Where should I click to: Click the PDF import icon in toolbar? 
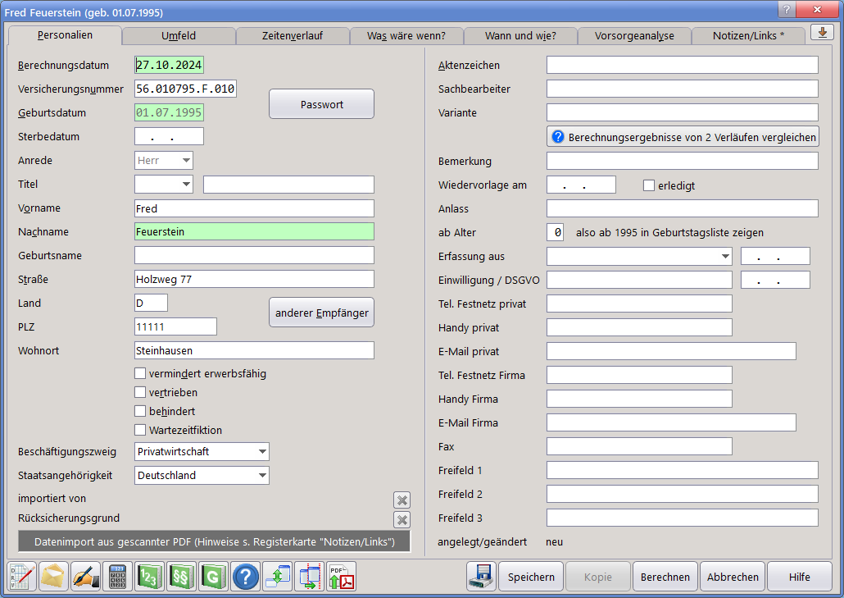click(x=341, y=577)
